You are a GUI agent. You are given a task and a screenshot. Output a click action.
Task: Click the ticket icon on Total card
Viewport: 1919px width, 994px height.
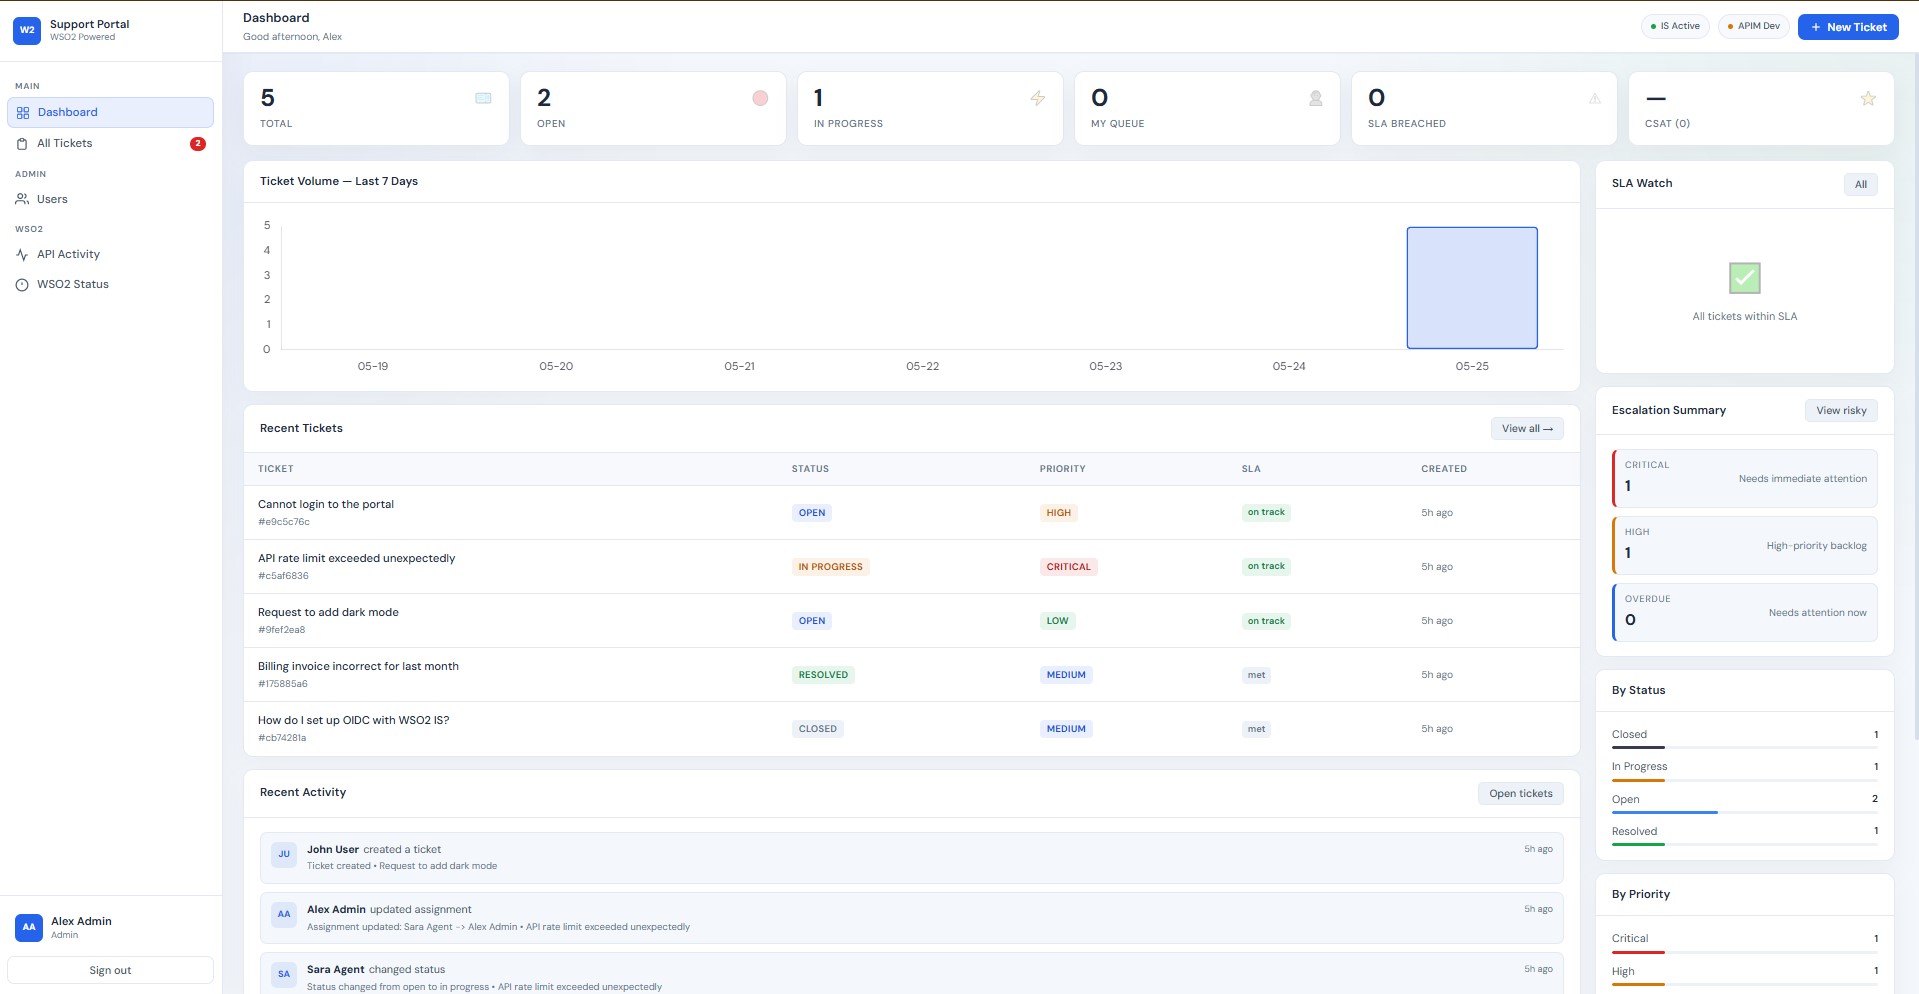tap(483, 98)
